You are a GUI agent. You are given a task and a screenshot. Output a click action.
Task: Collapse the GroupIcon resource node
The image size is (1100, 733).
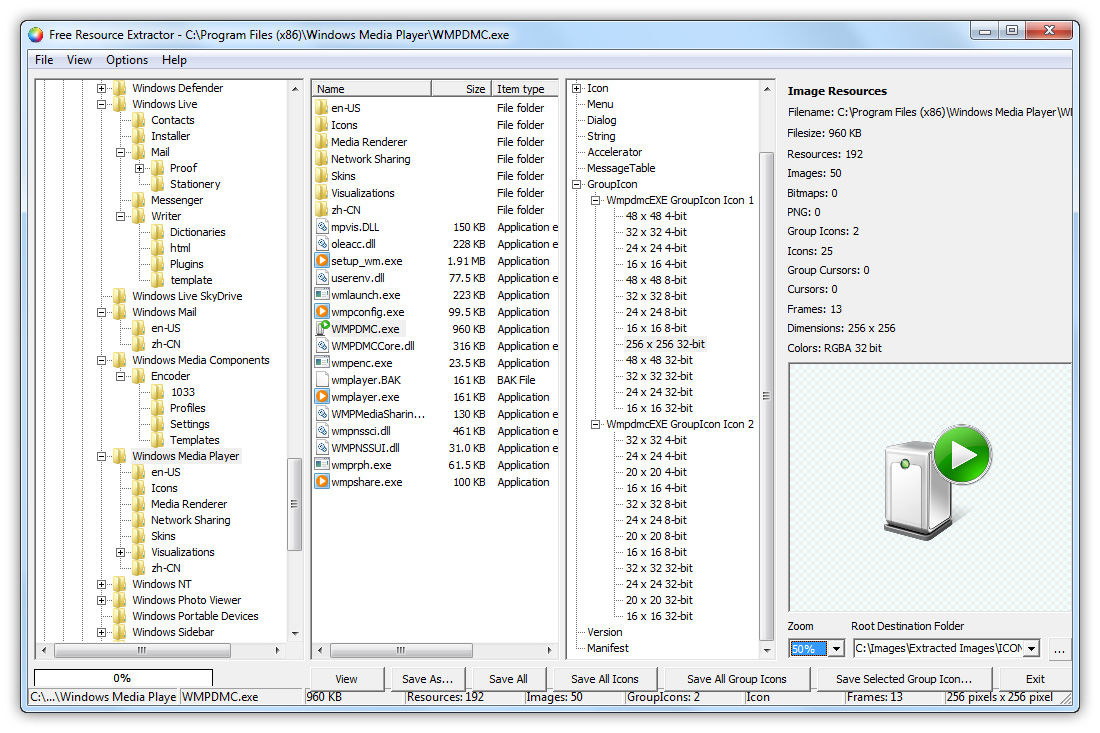(577, 184)
